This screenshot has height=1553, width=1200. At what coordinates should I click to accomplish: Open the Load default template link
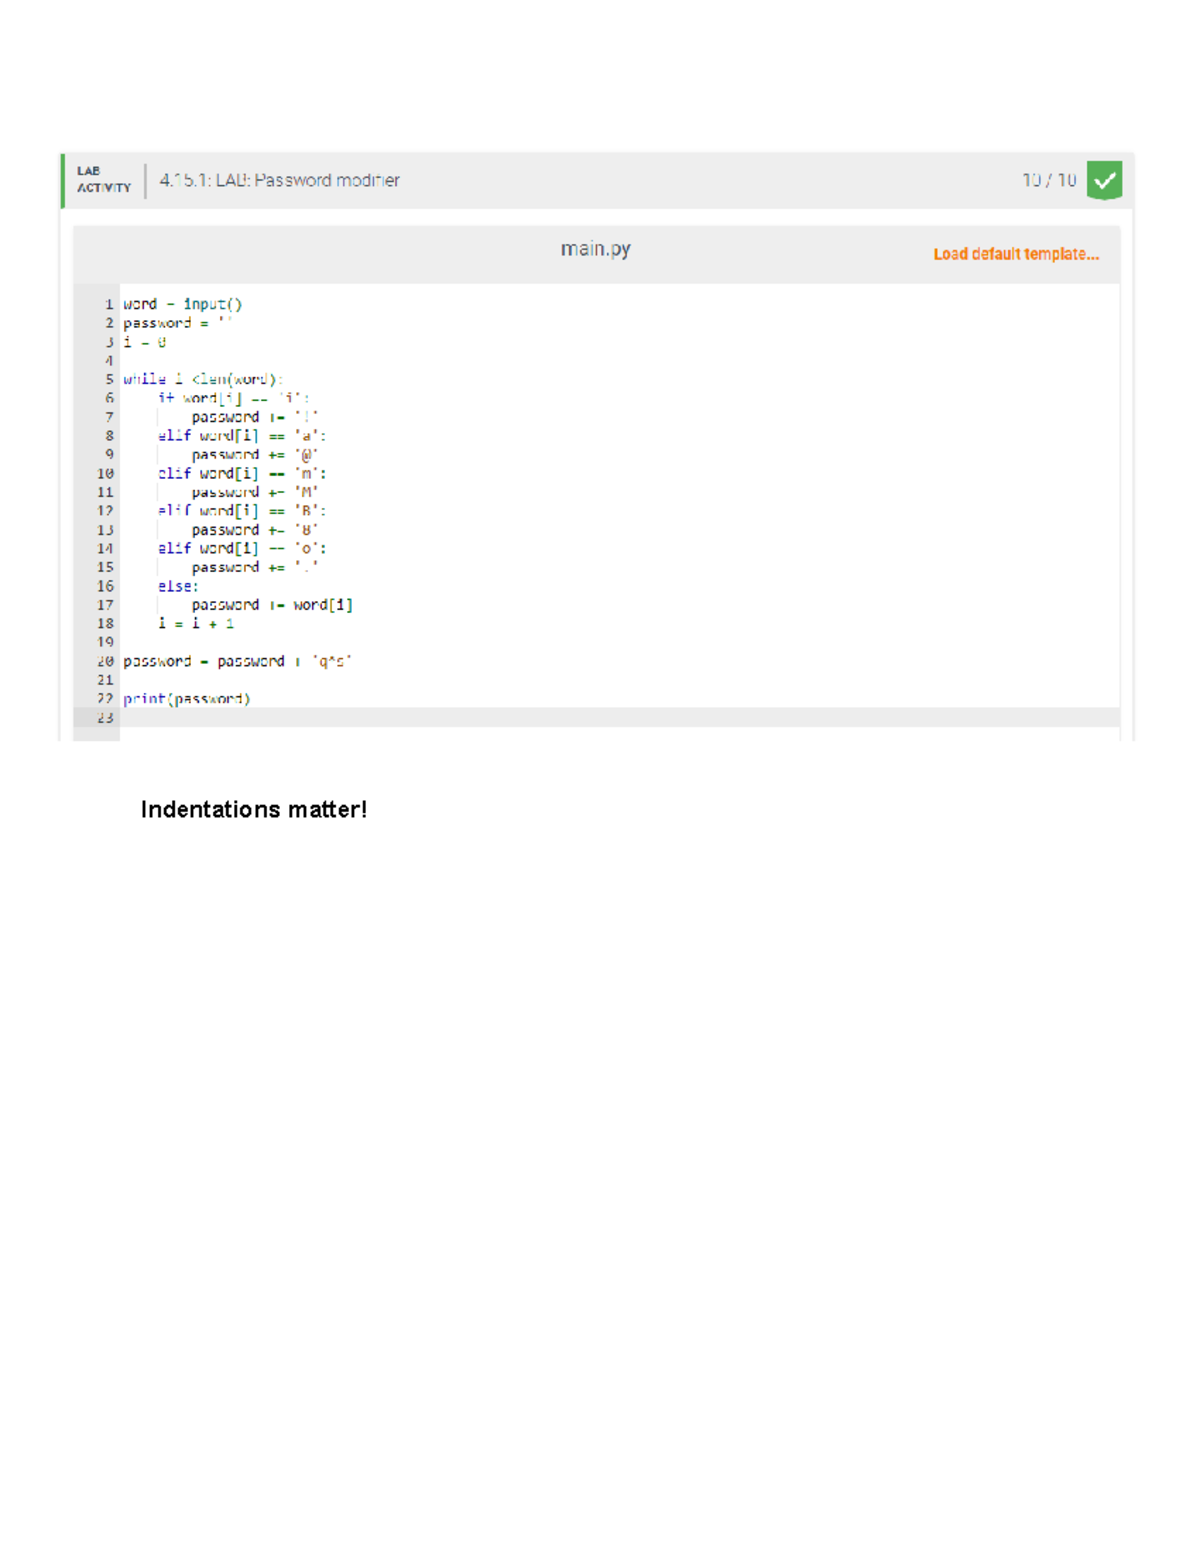coord(1016,254)
